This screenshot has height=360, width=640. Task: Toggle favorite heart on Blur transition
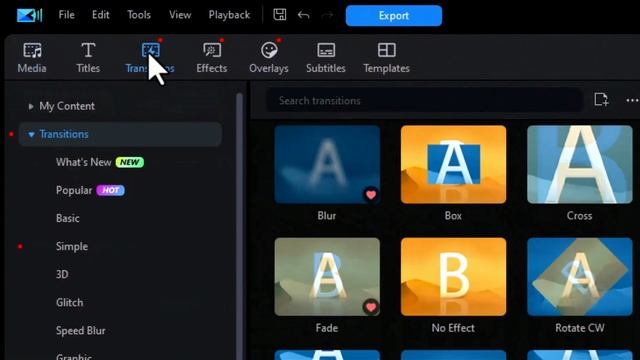371,195
